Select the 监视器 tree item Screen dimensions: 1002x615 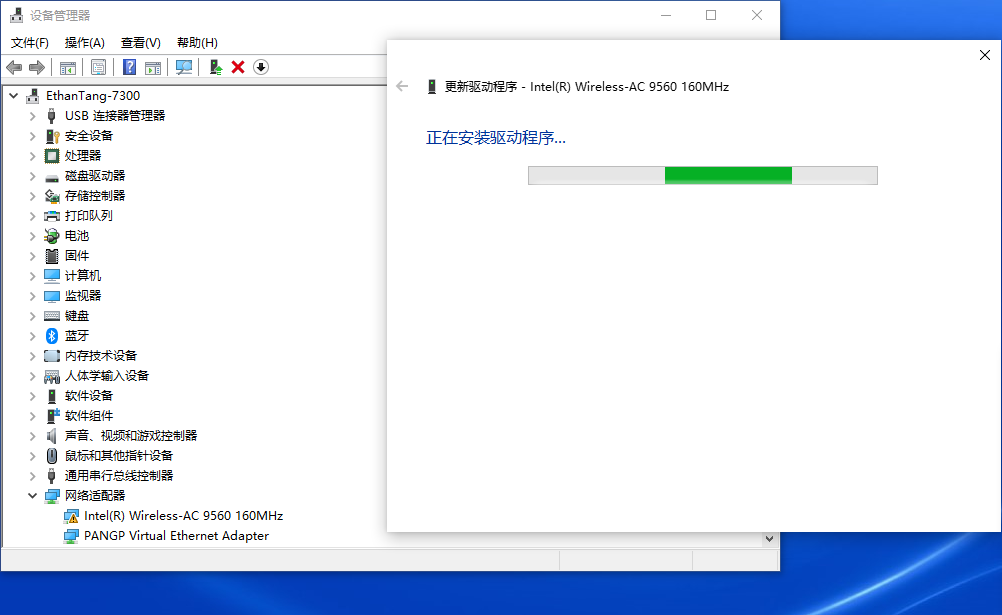tap(83, 295)
